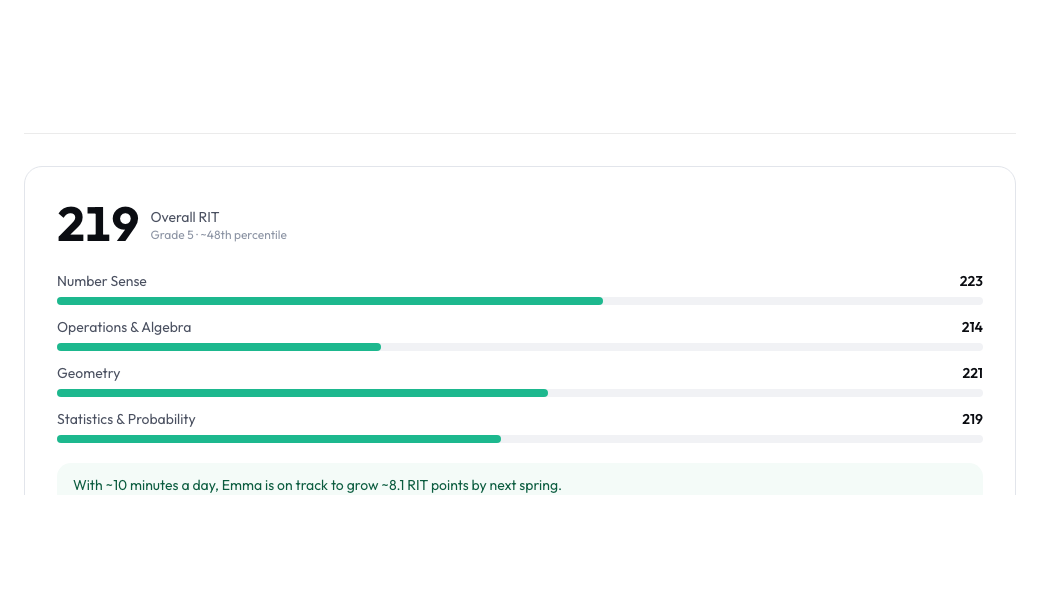Click the Number Sense label
The image size is (1040, 600).
click(x=101, y=281)
